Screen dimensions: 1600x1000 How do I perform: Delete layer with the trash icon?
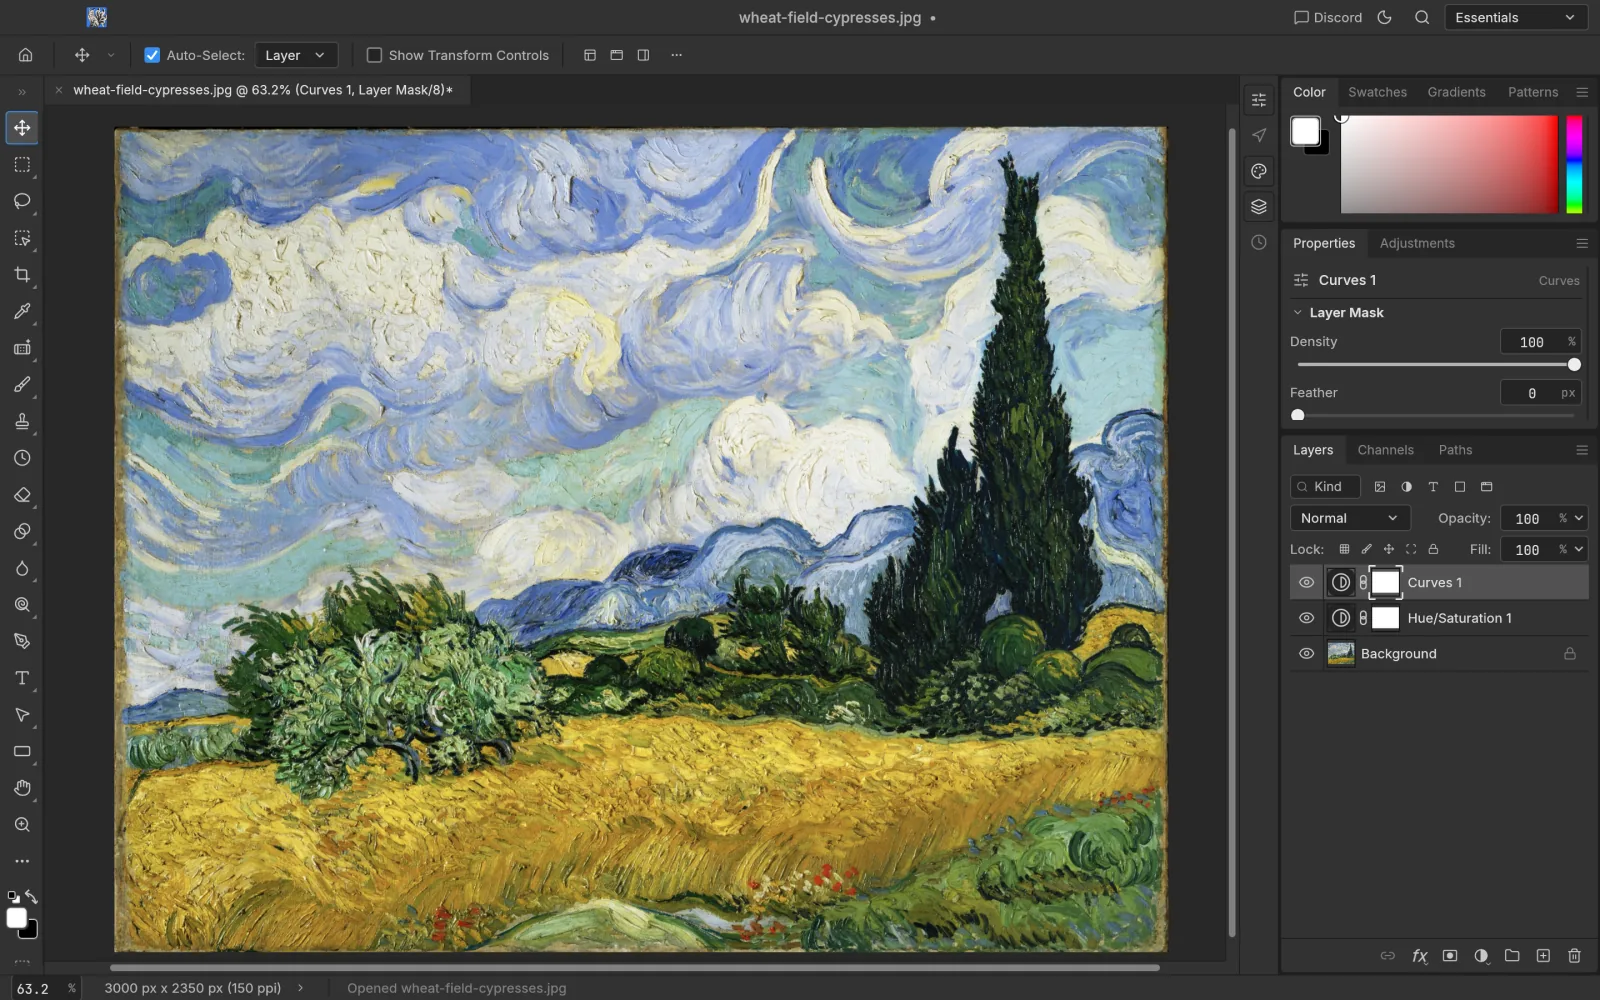[x=1574, y=956]
